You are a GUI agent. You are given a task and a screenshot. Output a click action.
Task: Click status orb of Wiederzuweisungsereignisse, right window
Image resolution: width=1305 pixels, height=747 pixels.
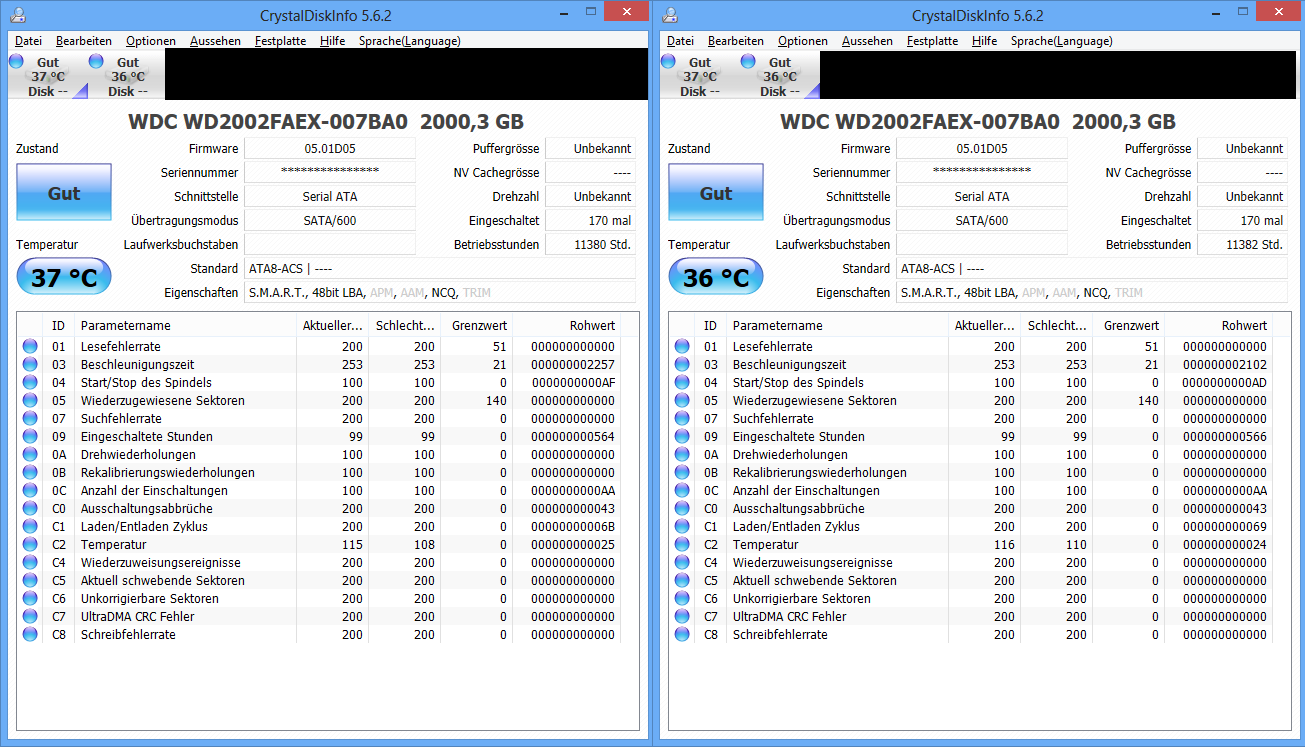682,562
